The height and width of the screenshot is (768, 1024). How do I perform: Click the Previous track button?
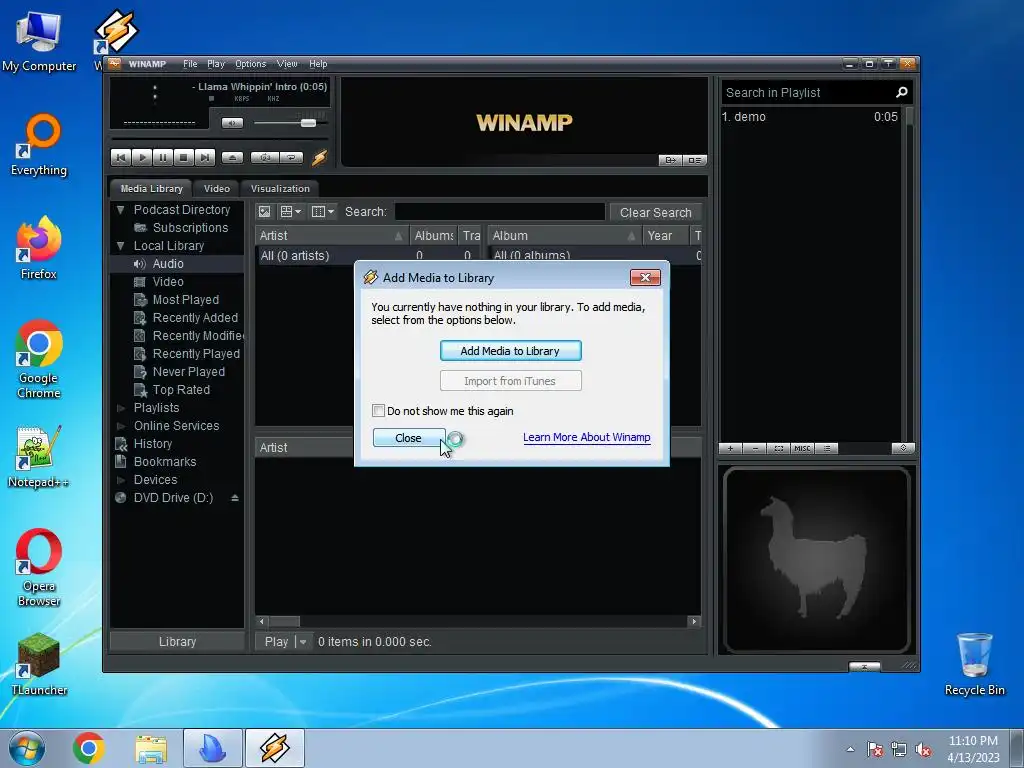pos(120,157)
